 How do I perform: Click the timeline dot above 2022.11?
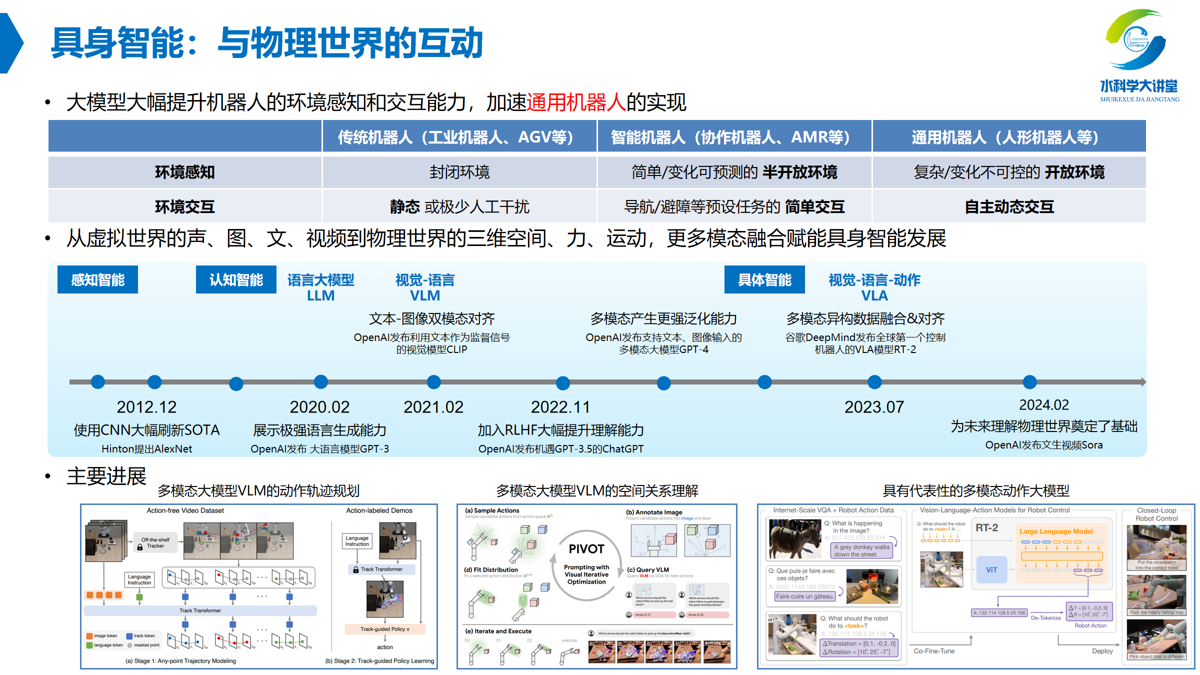(x=563, y=383)
